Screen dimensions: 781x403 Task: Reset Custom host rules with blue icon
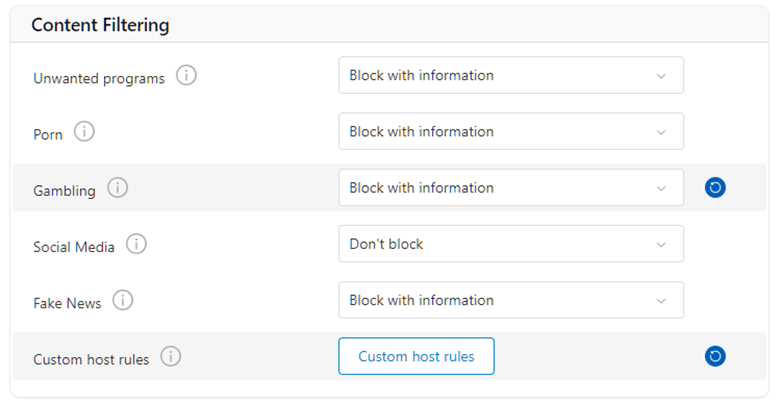coord(715,356)
